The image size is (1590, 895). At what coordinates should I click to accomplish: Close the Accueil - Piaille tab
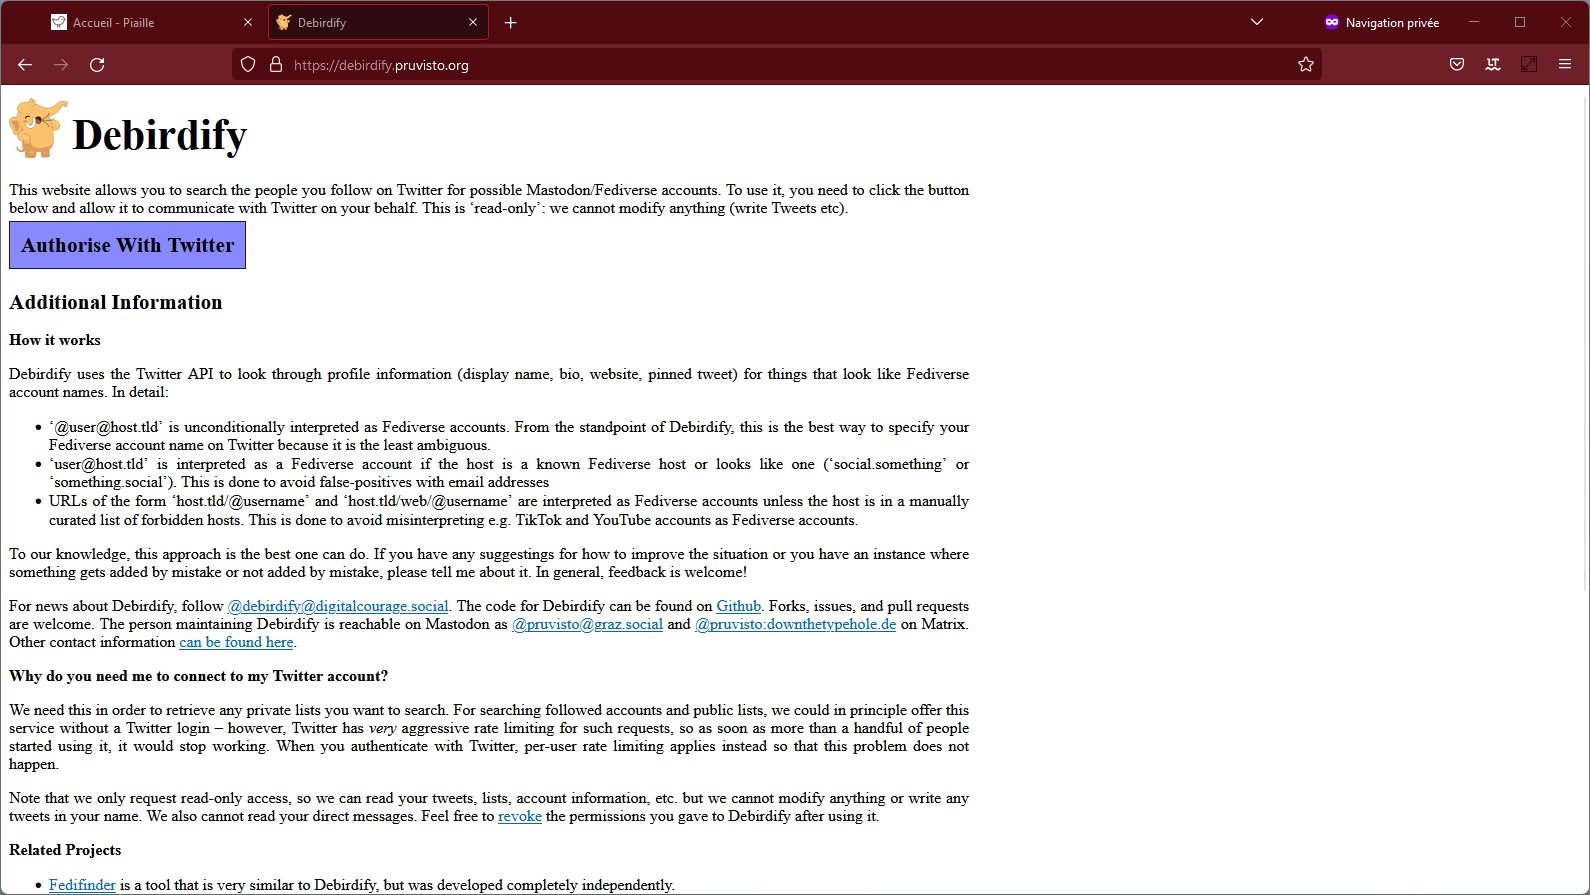pos(248,23)
